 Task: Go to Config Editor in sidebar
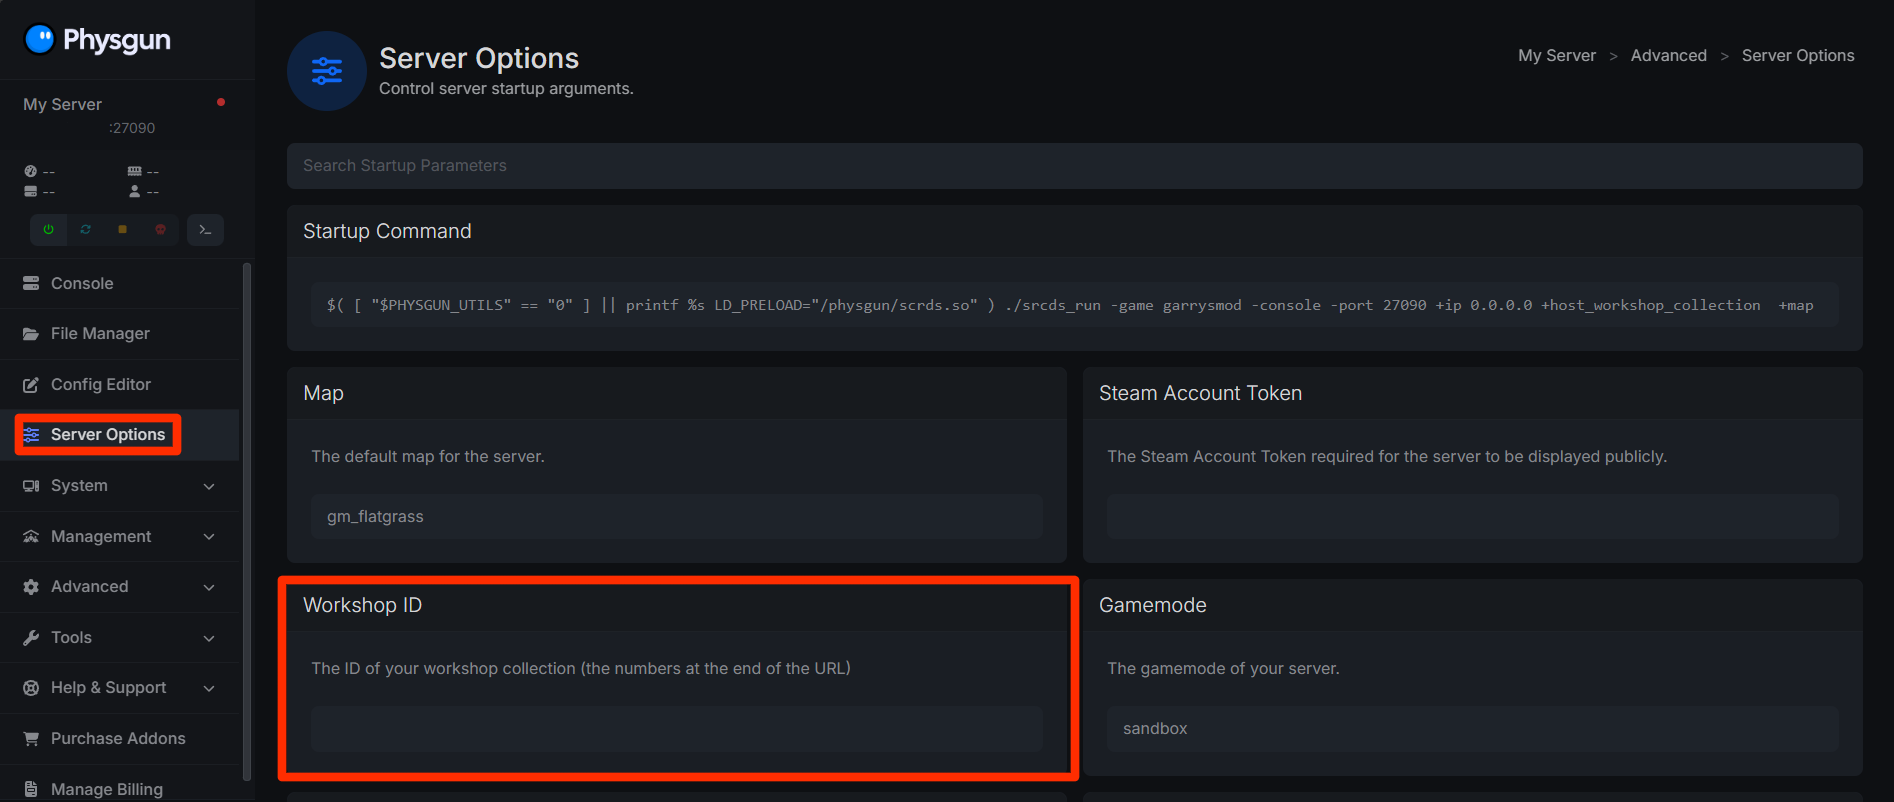click(100, 385)
